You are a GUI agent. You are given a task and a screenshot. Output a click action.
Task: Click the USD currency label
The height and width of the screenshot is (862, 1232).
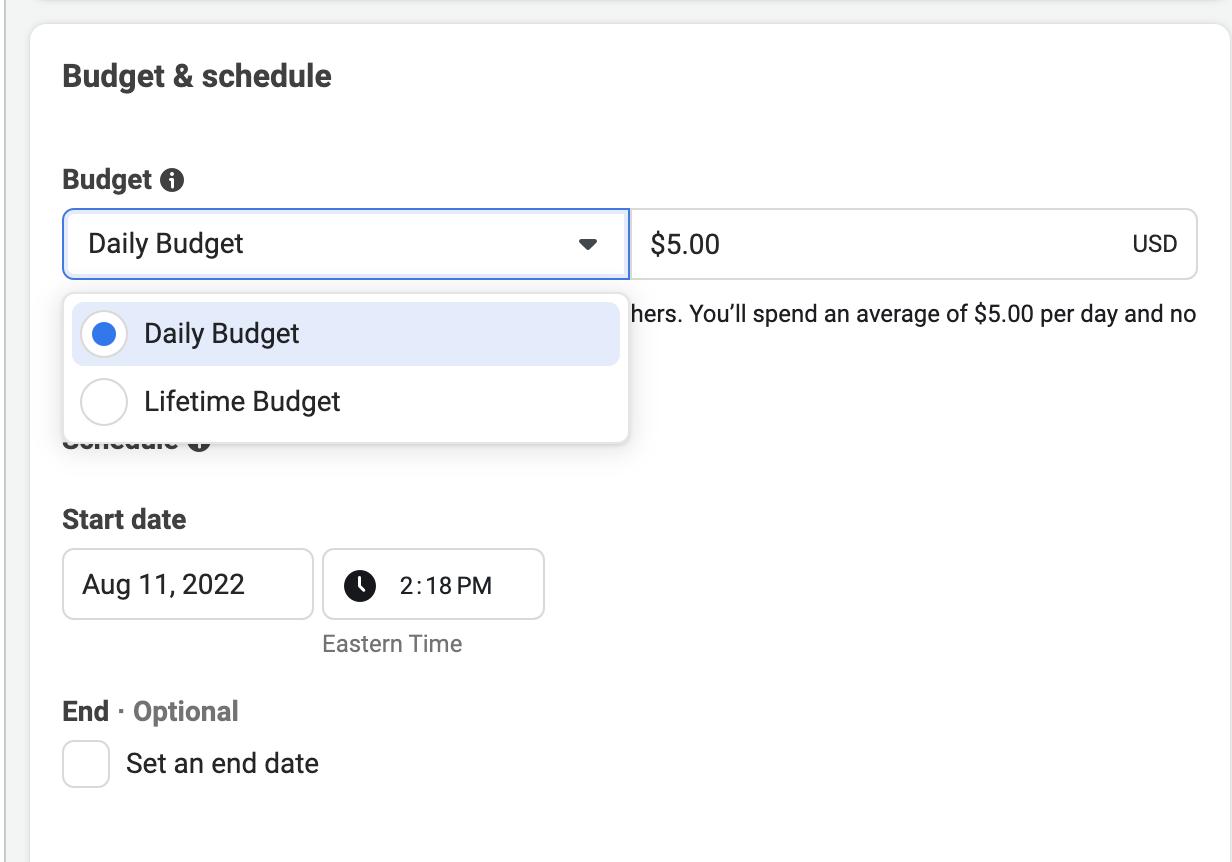click(x=1154, y=244)
